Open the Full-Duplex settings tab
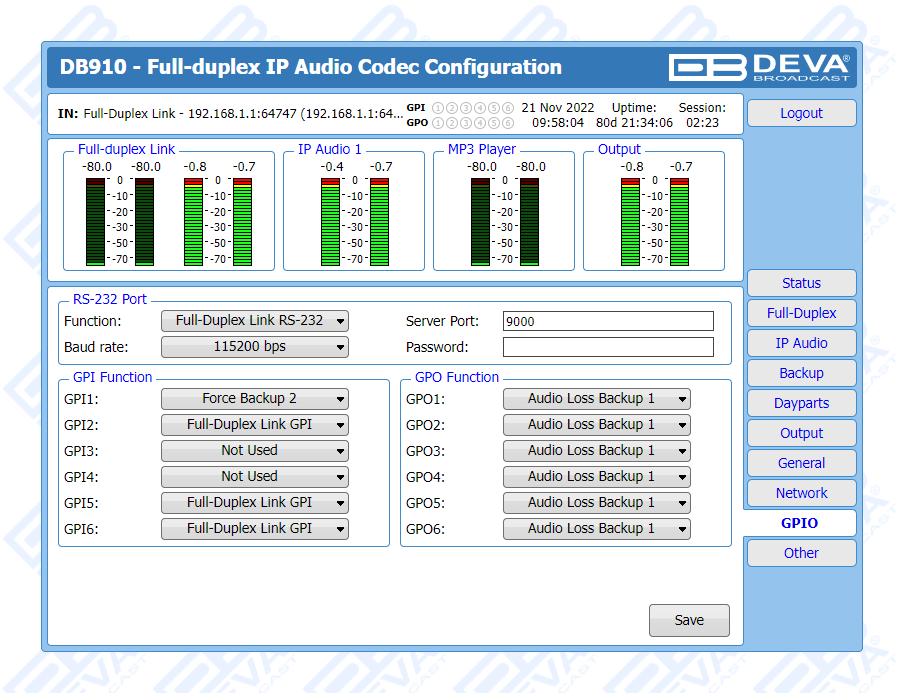This screenshot has height=693, width=904. pyautogui.click(x=801, y=313)
